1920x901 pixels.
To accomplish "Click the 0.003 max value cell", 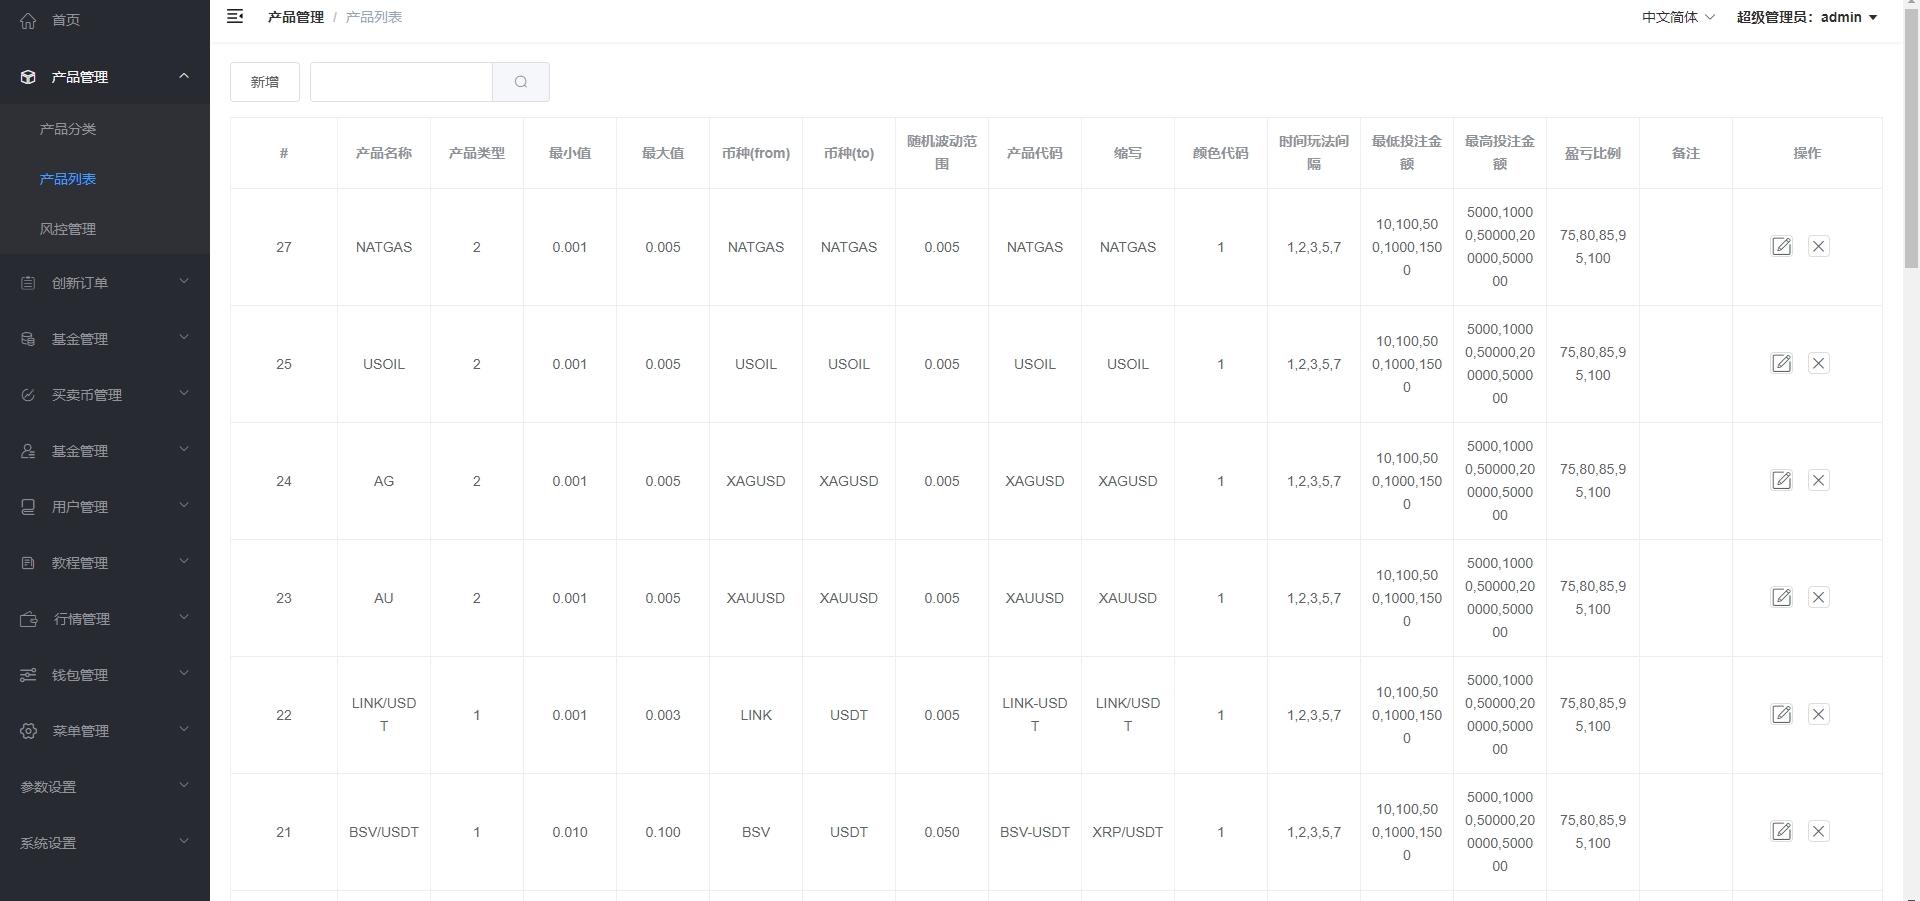I will (x=663, y=715).
